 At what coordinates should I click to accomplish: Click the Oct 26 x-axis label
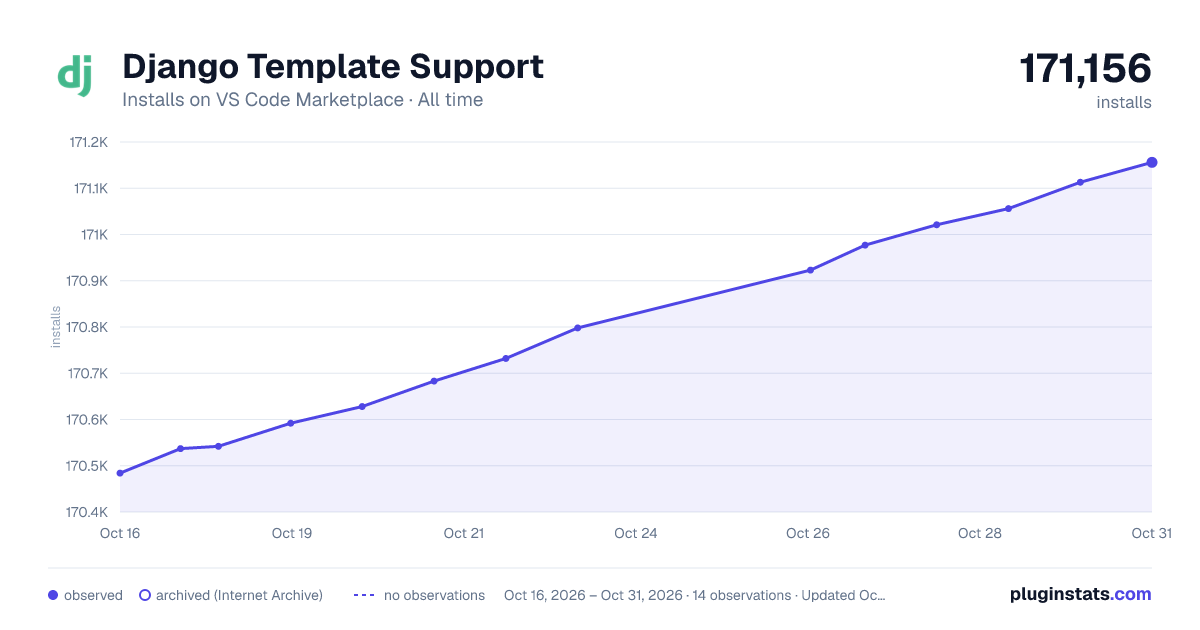pyautogui.click(x=808, y=533)
